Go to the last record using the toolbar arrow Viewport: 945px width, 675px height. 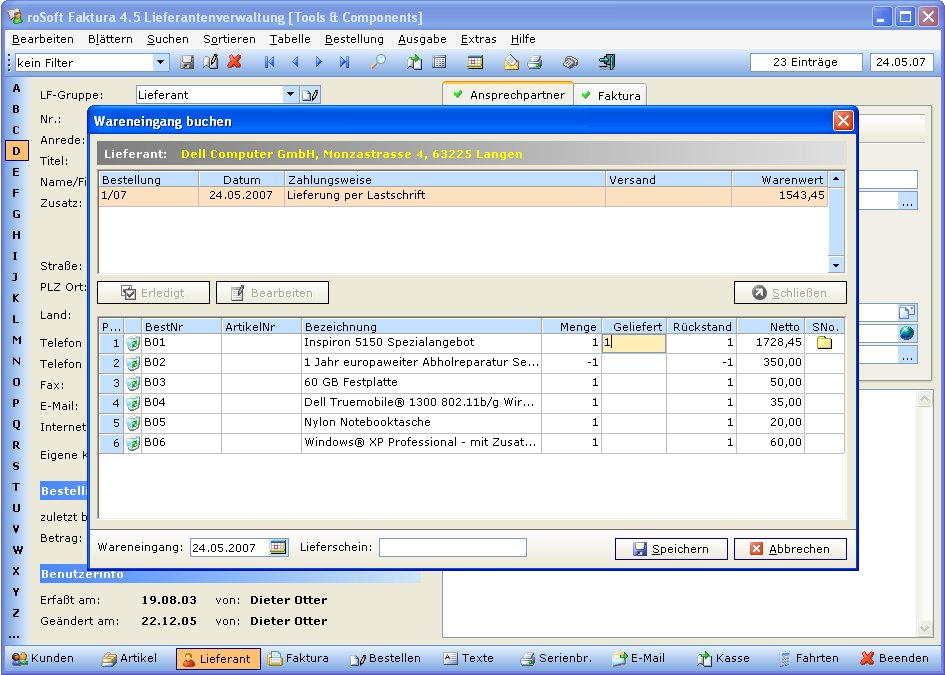click(x=344, y=62)
